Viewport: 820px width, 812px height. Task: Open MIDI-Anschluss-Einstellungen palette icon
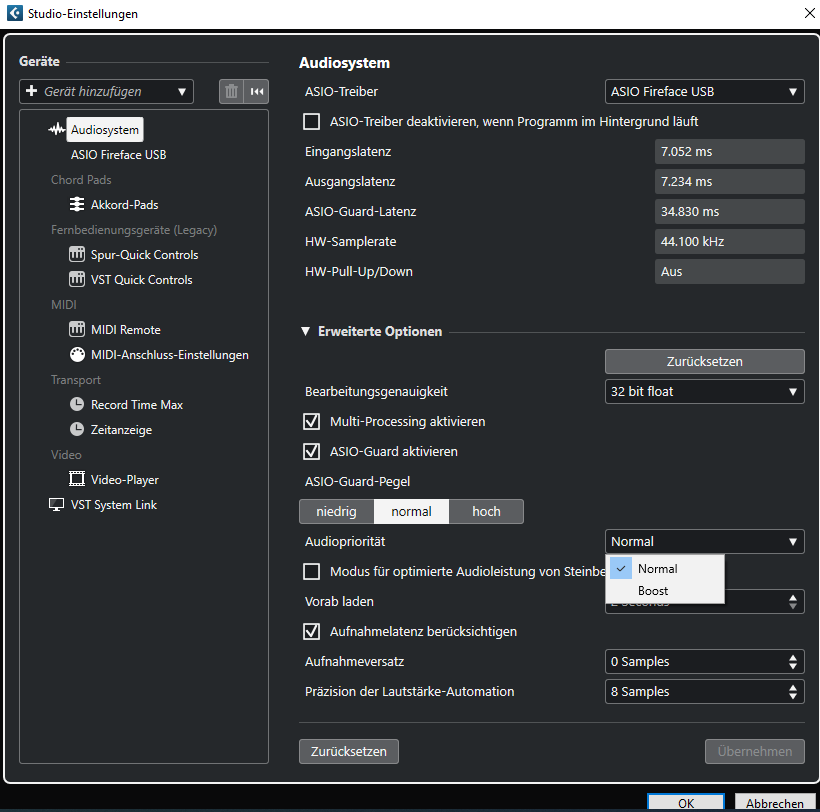(x=77, y=355)
